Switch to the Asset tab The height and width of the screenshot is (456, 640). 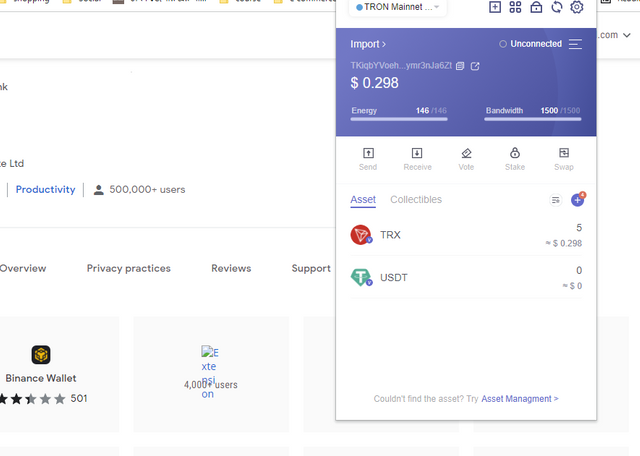[x=363, y=200]
